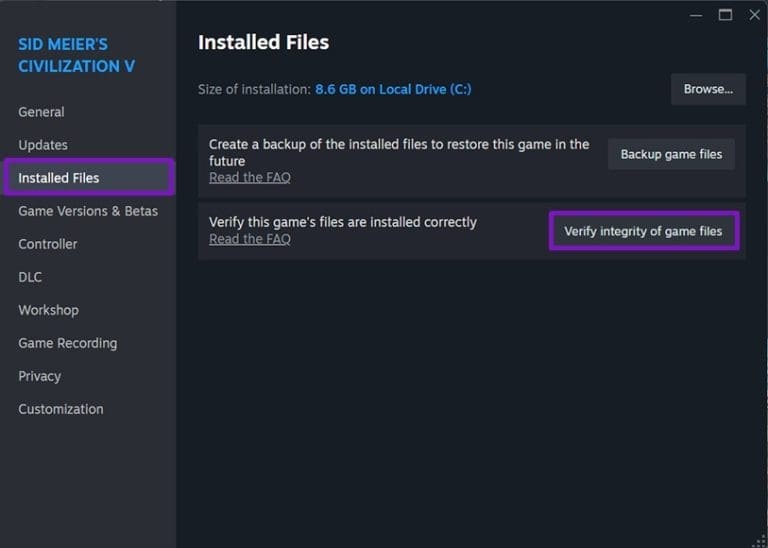Viewport: 768px width, 548px height.
Task: Verify integrity of game files
Action: coord(644,231)
